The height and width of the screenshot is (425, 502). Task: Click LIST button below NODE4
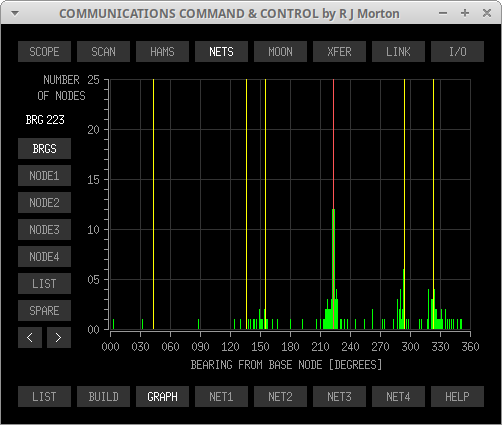tap(44, 284)
